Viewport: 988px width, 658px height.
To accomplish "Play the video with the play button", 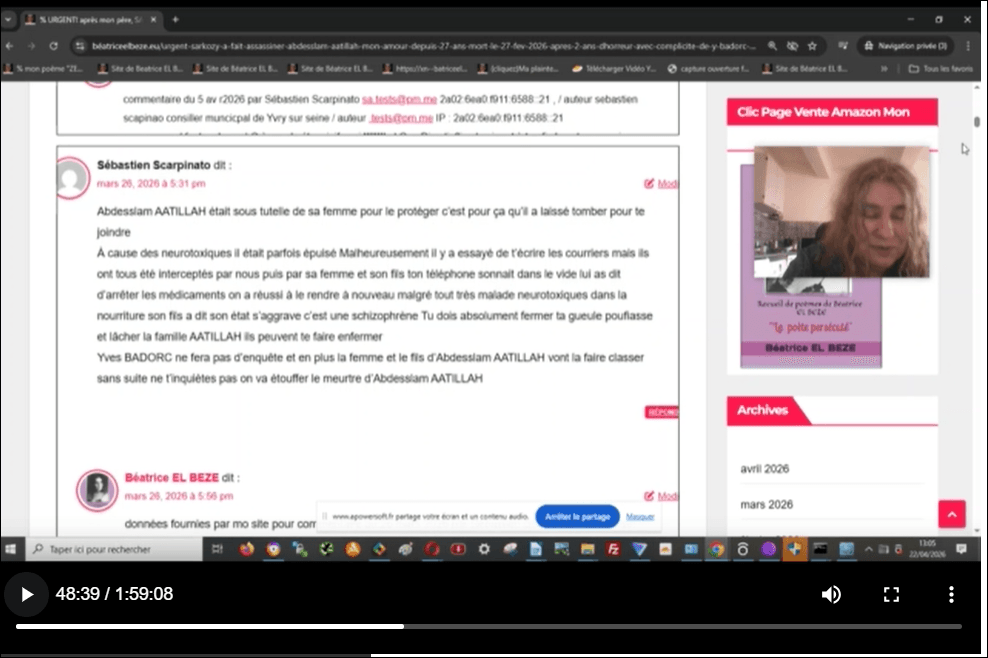I will (26, 594).
